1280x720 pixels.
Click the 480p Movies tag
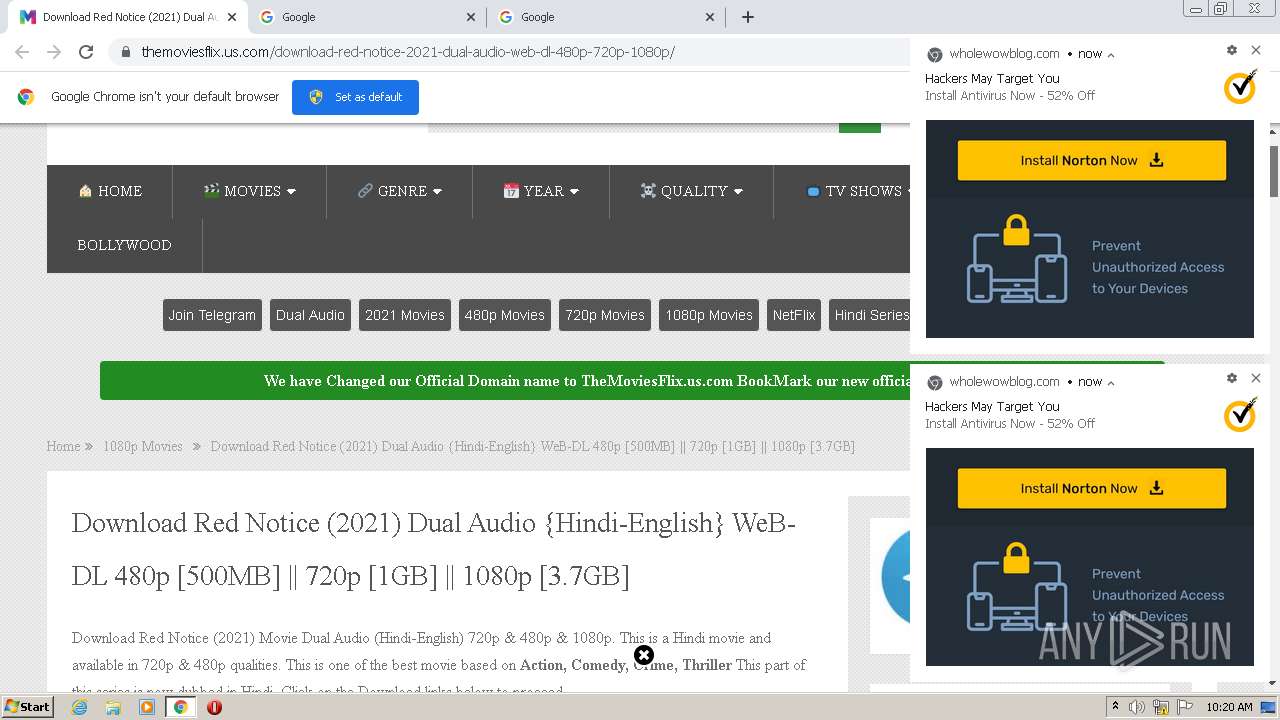tap(505, 315)
